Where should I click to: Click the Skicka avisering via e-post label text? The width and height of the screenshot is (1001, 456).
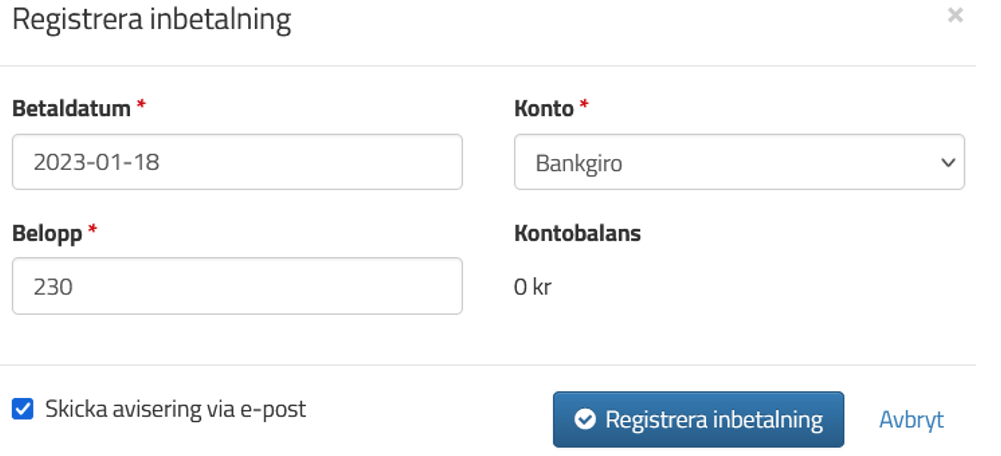click(176, 409)
